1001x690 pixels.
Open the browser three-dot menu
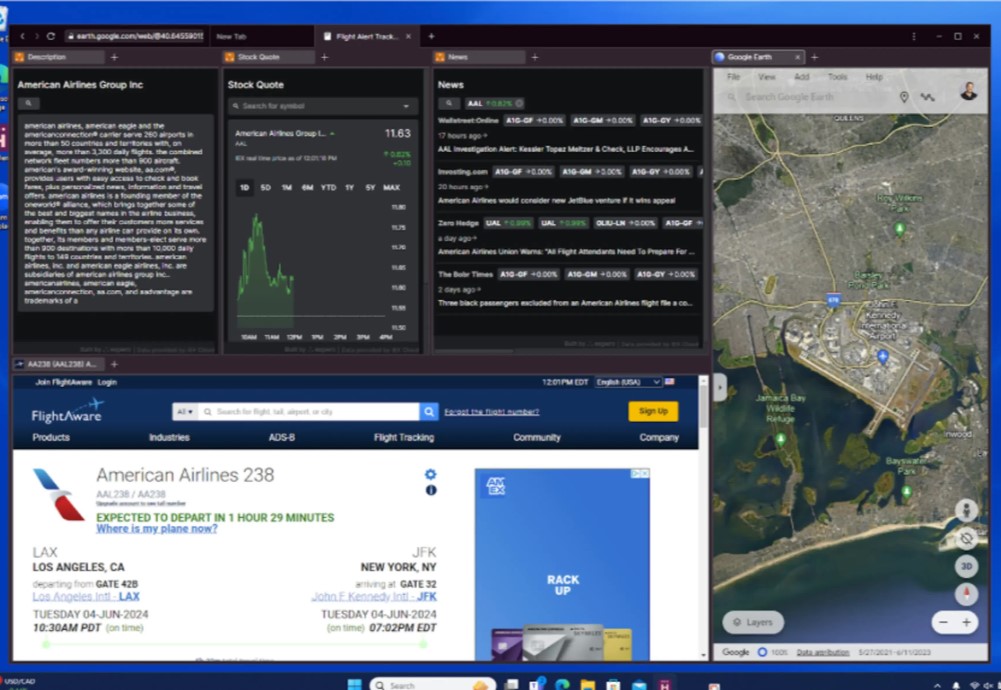coord(914,36)
